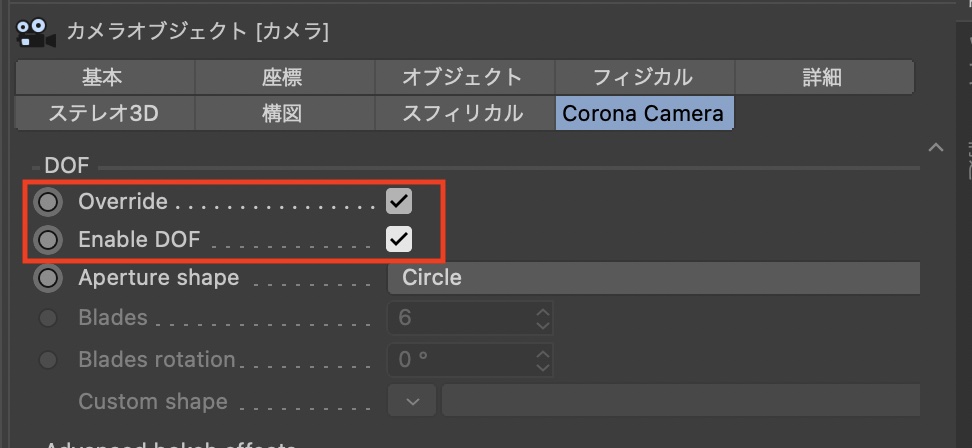Uncheck the Override checkbox
This screenshot has width=972, height=448.
[399, 202]
